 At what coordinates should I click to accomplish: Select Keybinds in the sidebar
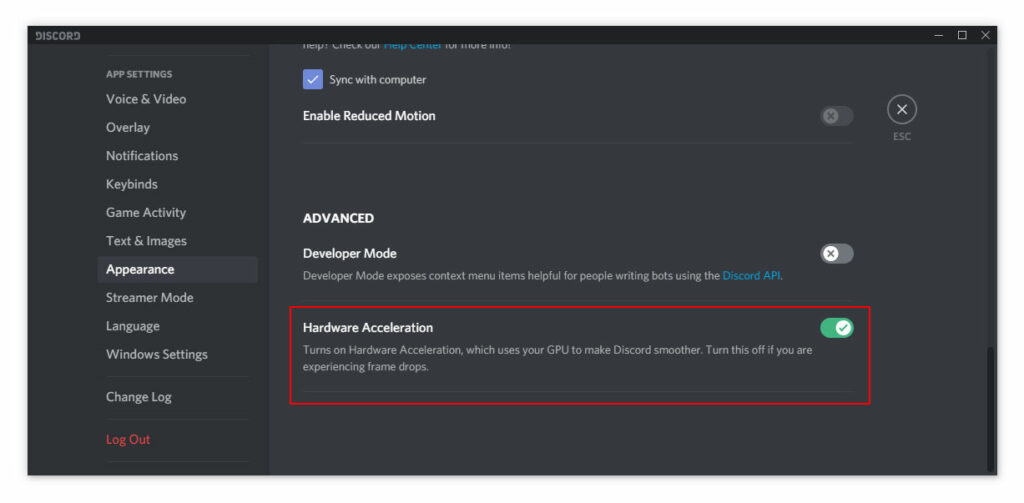(177, 184)
